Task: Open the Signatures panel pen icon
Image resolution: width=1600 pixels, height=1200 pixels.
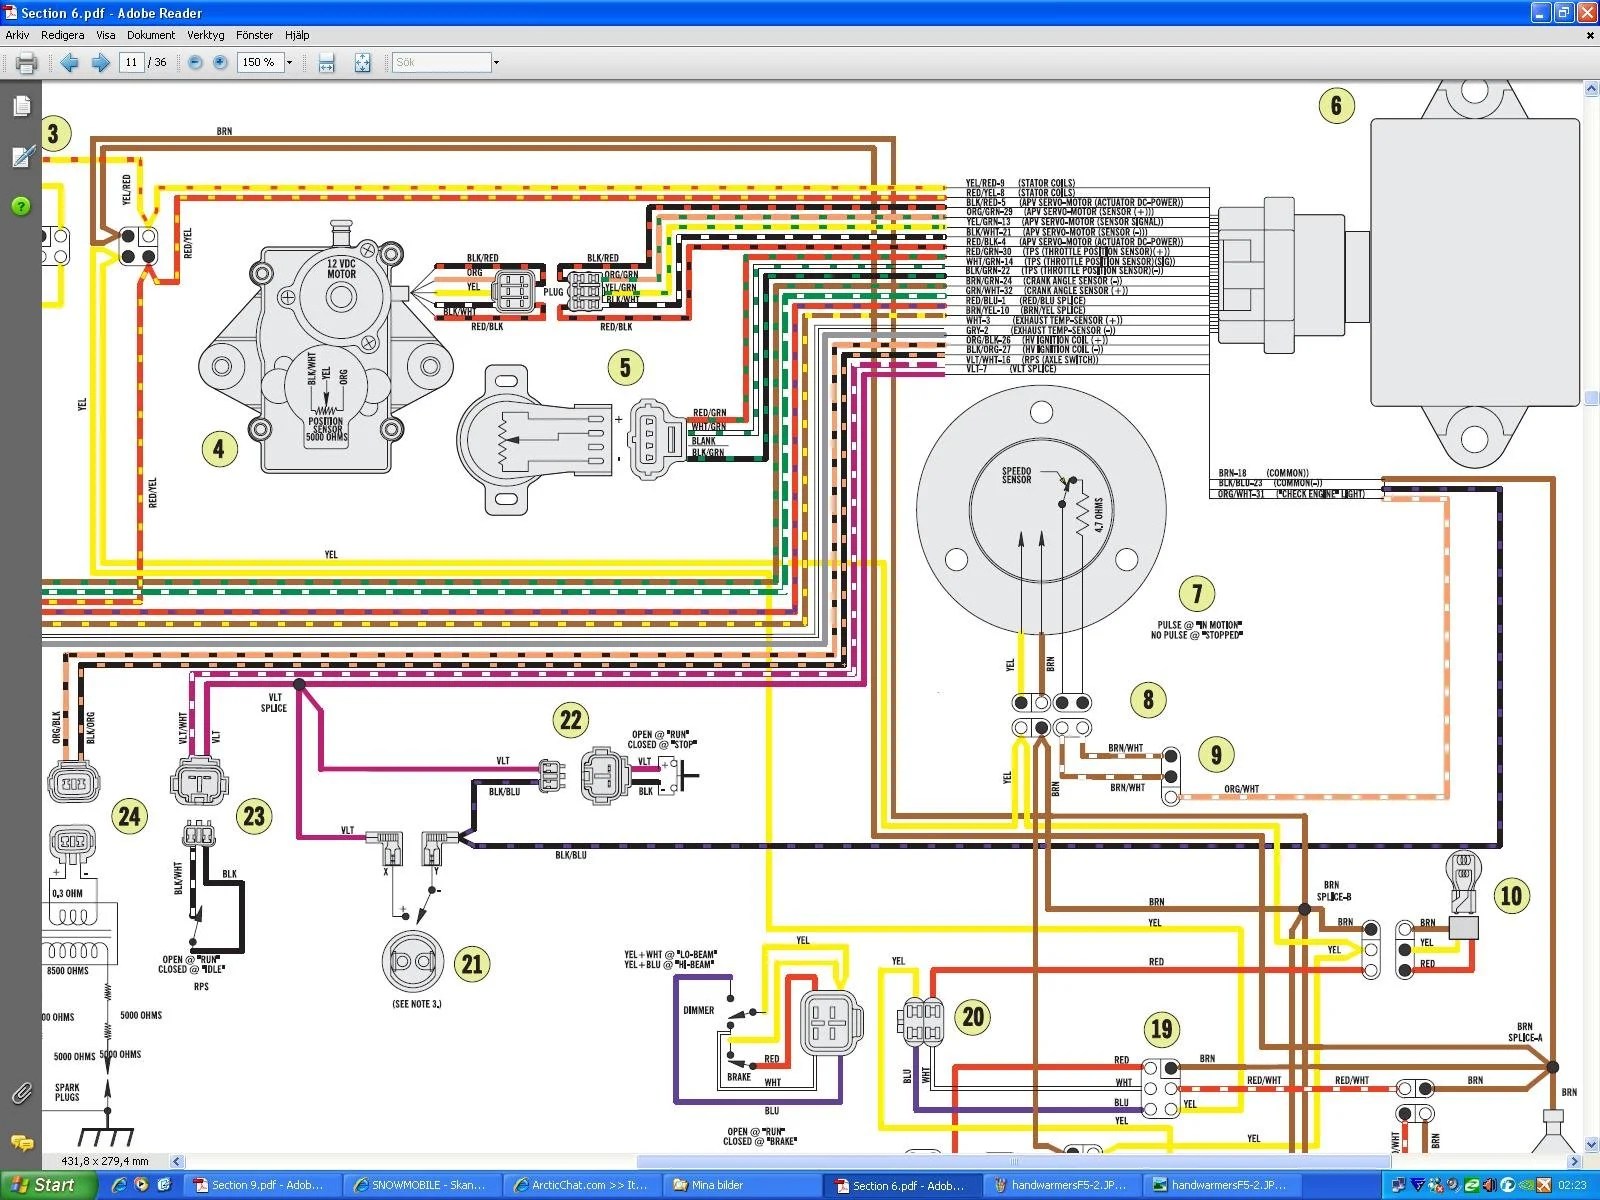Action: click(x=21, y=156)
